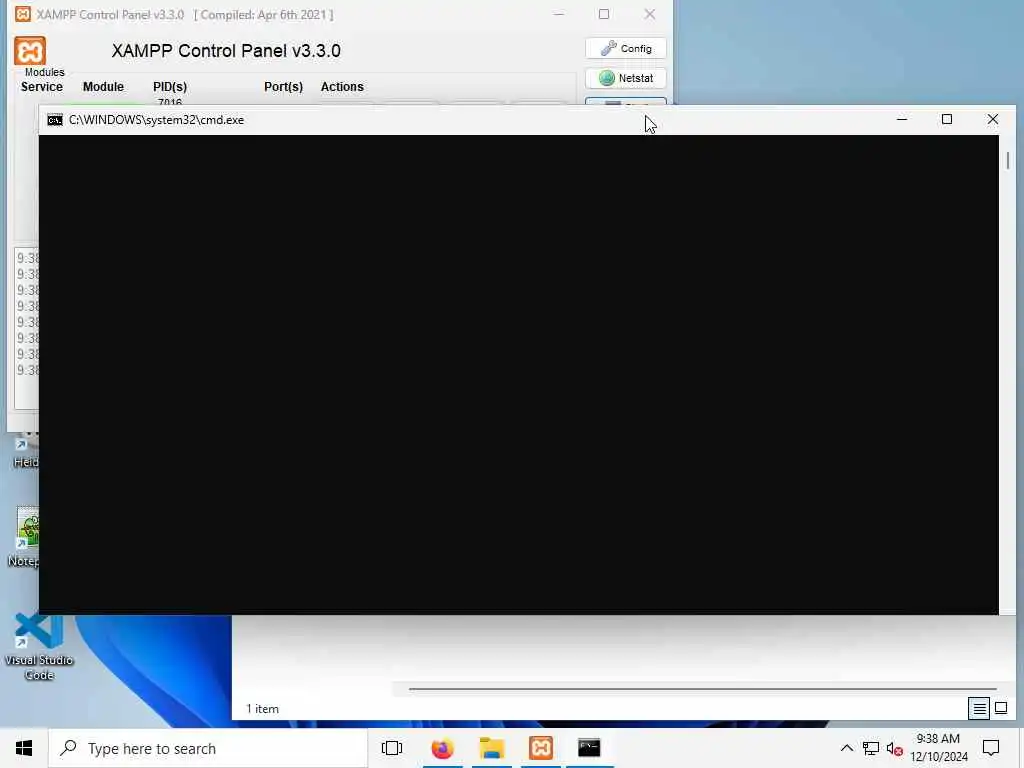Click the XAMPP logo in the control panel
The height and width of the screenshot is (768, 1024).
pyautogui.click(x=30, y=50)
